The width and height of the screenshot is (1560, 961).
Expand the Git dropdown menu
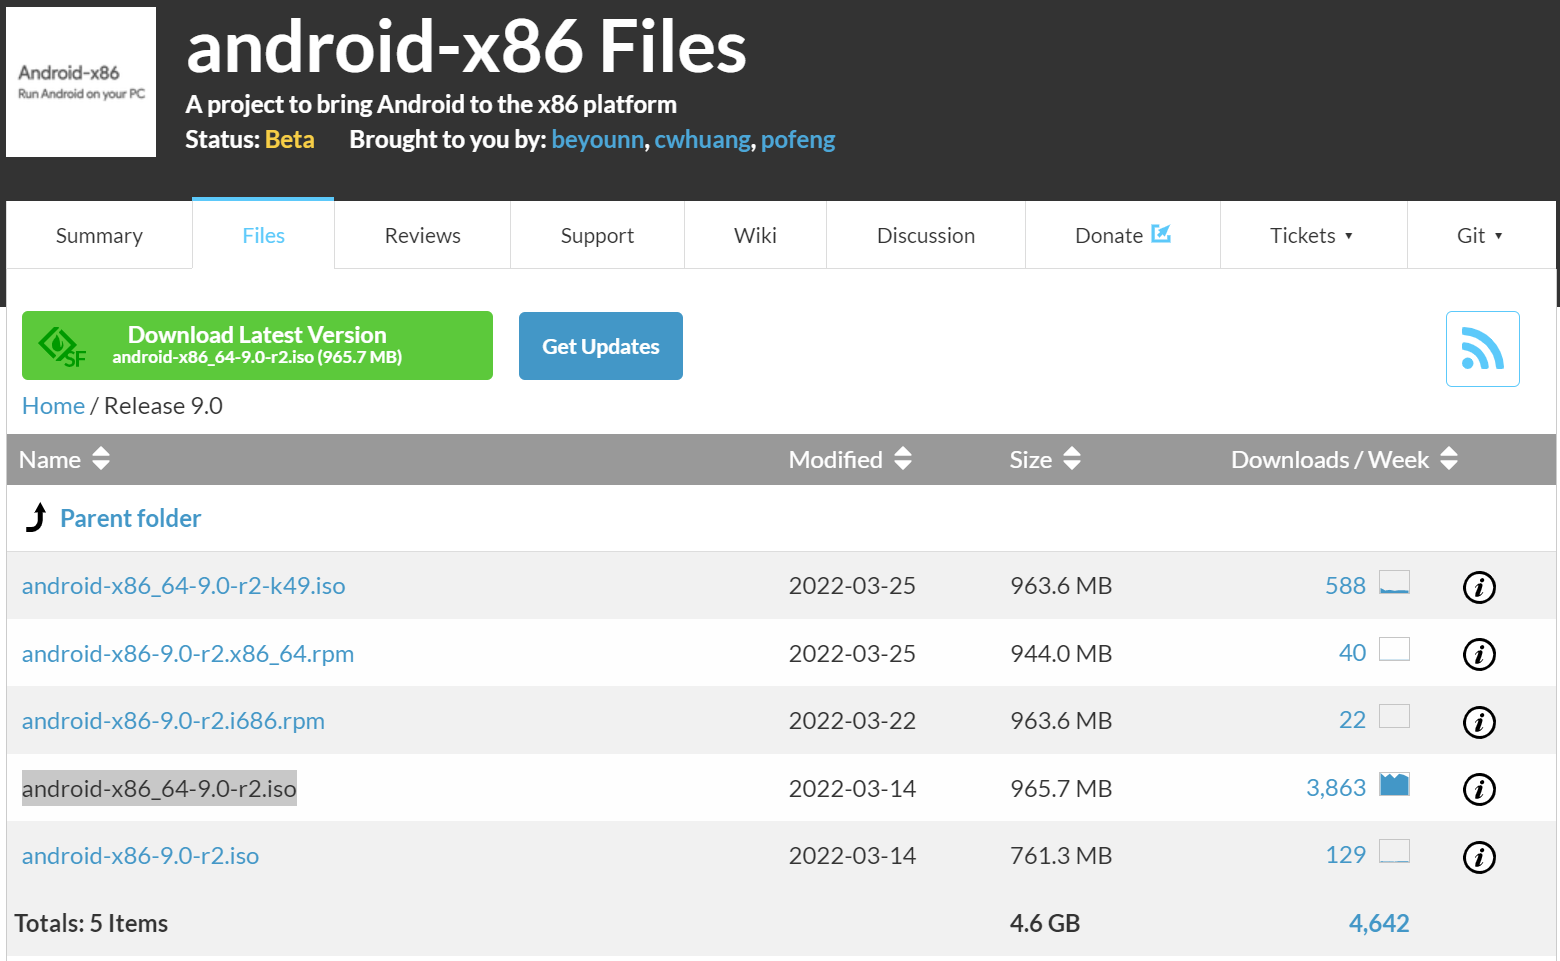(1481, 235)
